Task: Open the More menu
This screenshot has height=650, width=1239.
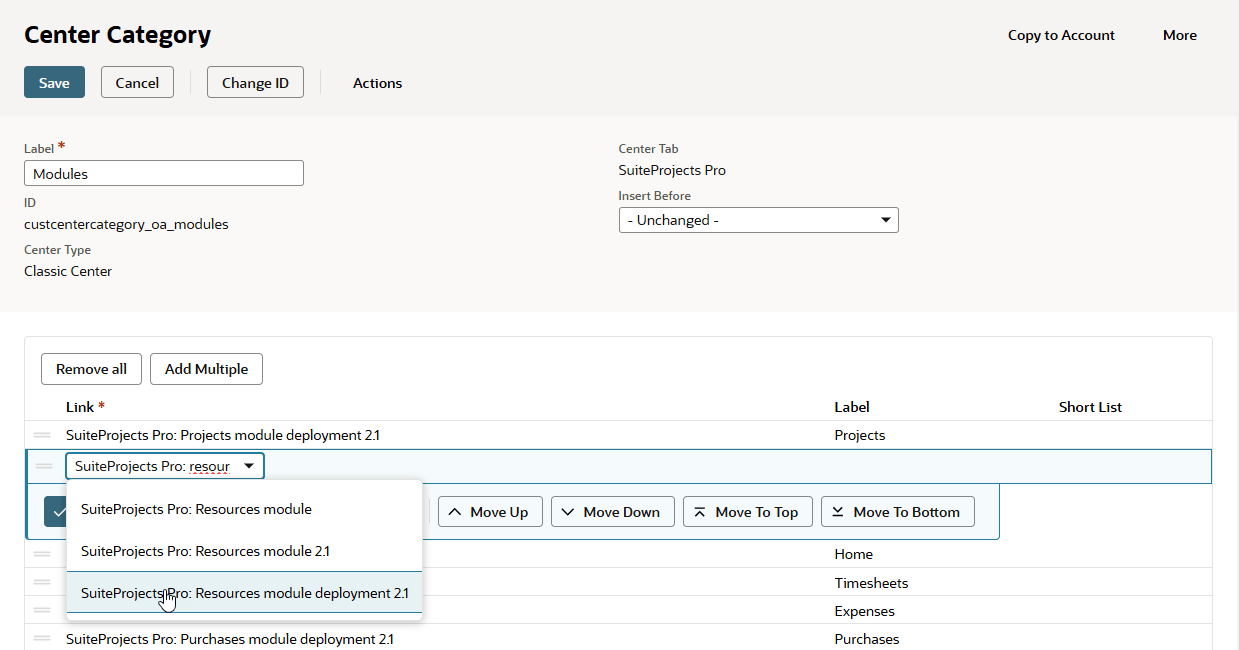Action: 1180,35
